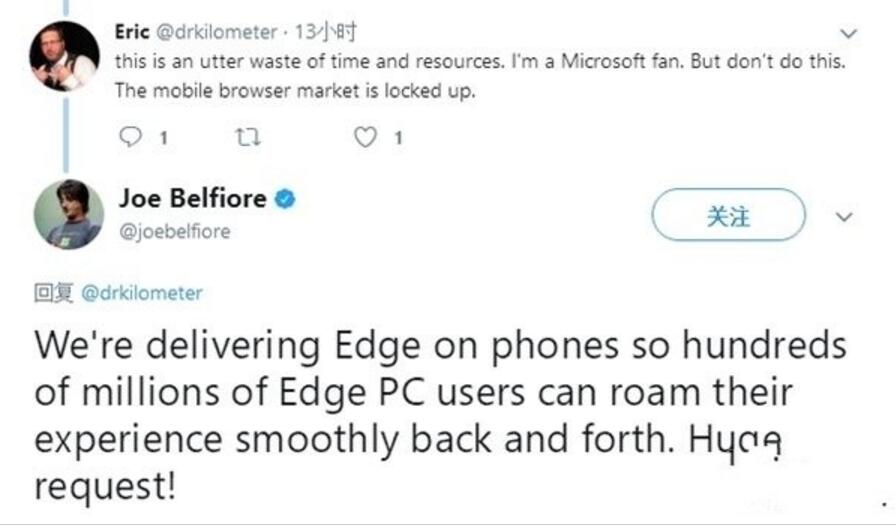Click the reply count 1 beside the bubble

(x=163, y=138)
